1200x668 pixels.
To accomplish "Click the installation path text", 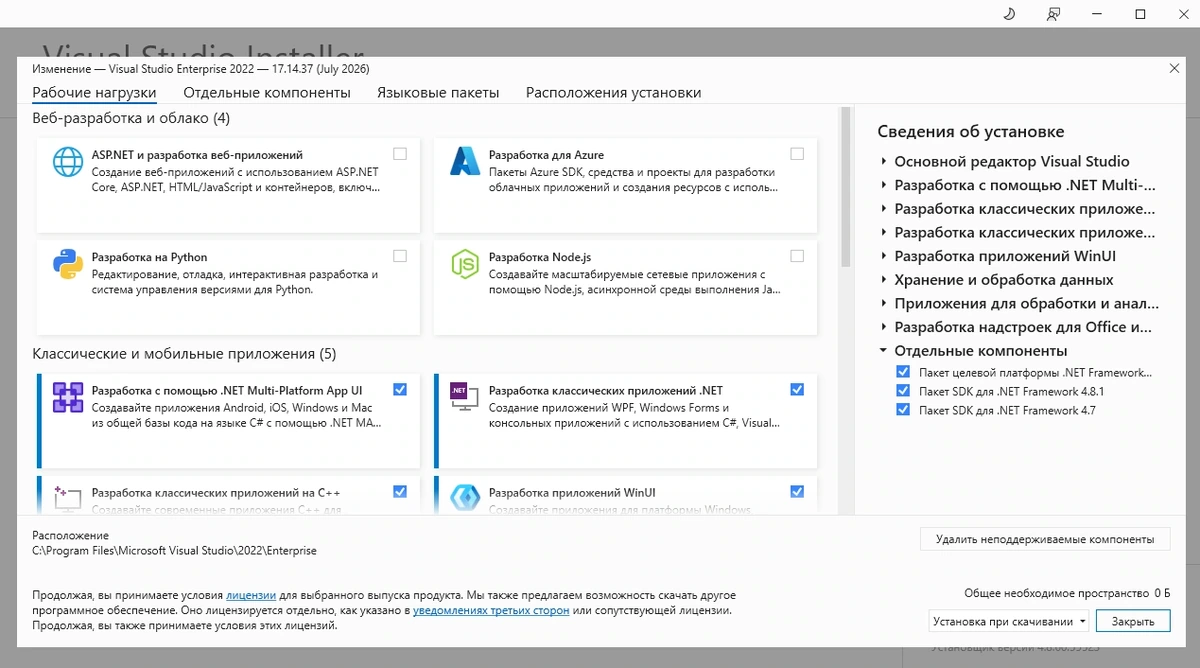I will (175, 550).
